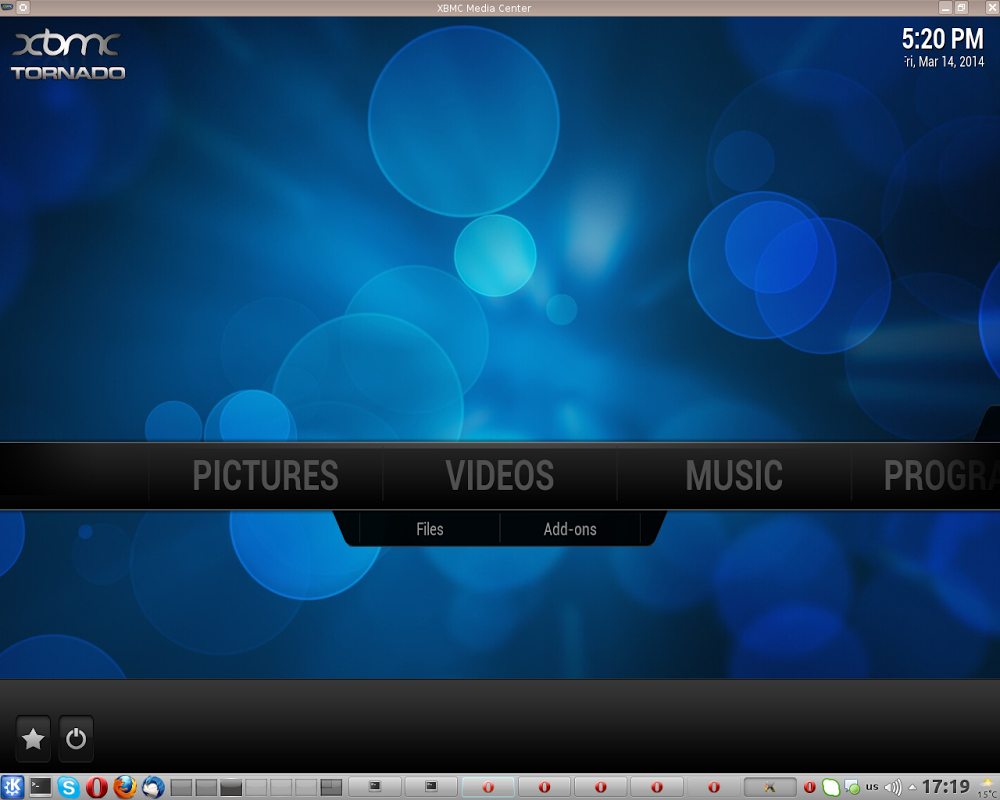
Task: Select VIDEOS in the home menu
Action: (x=500, y=475)
